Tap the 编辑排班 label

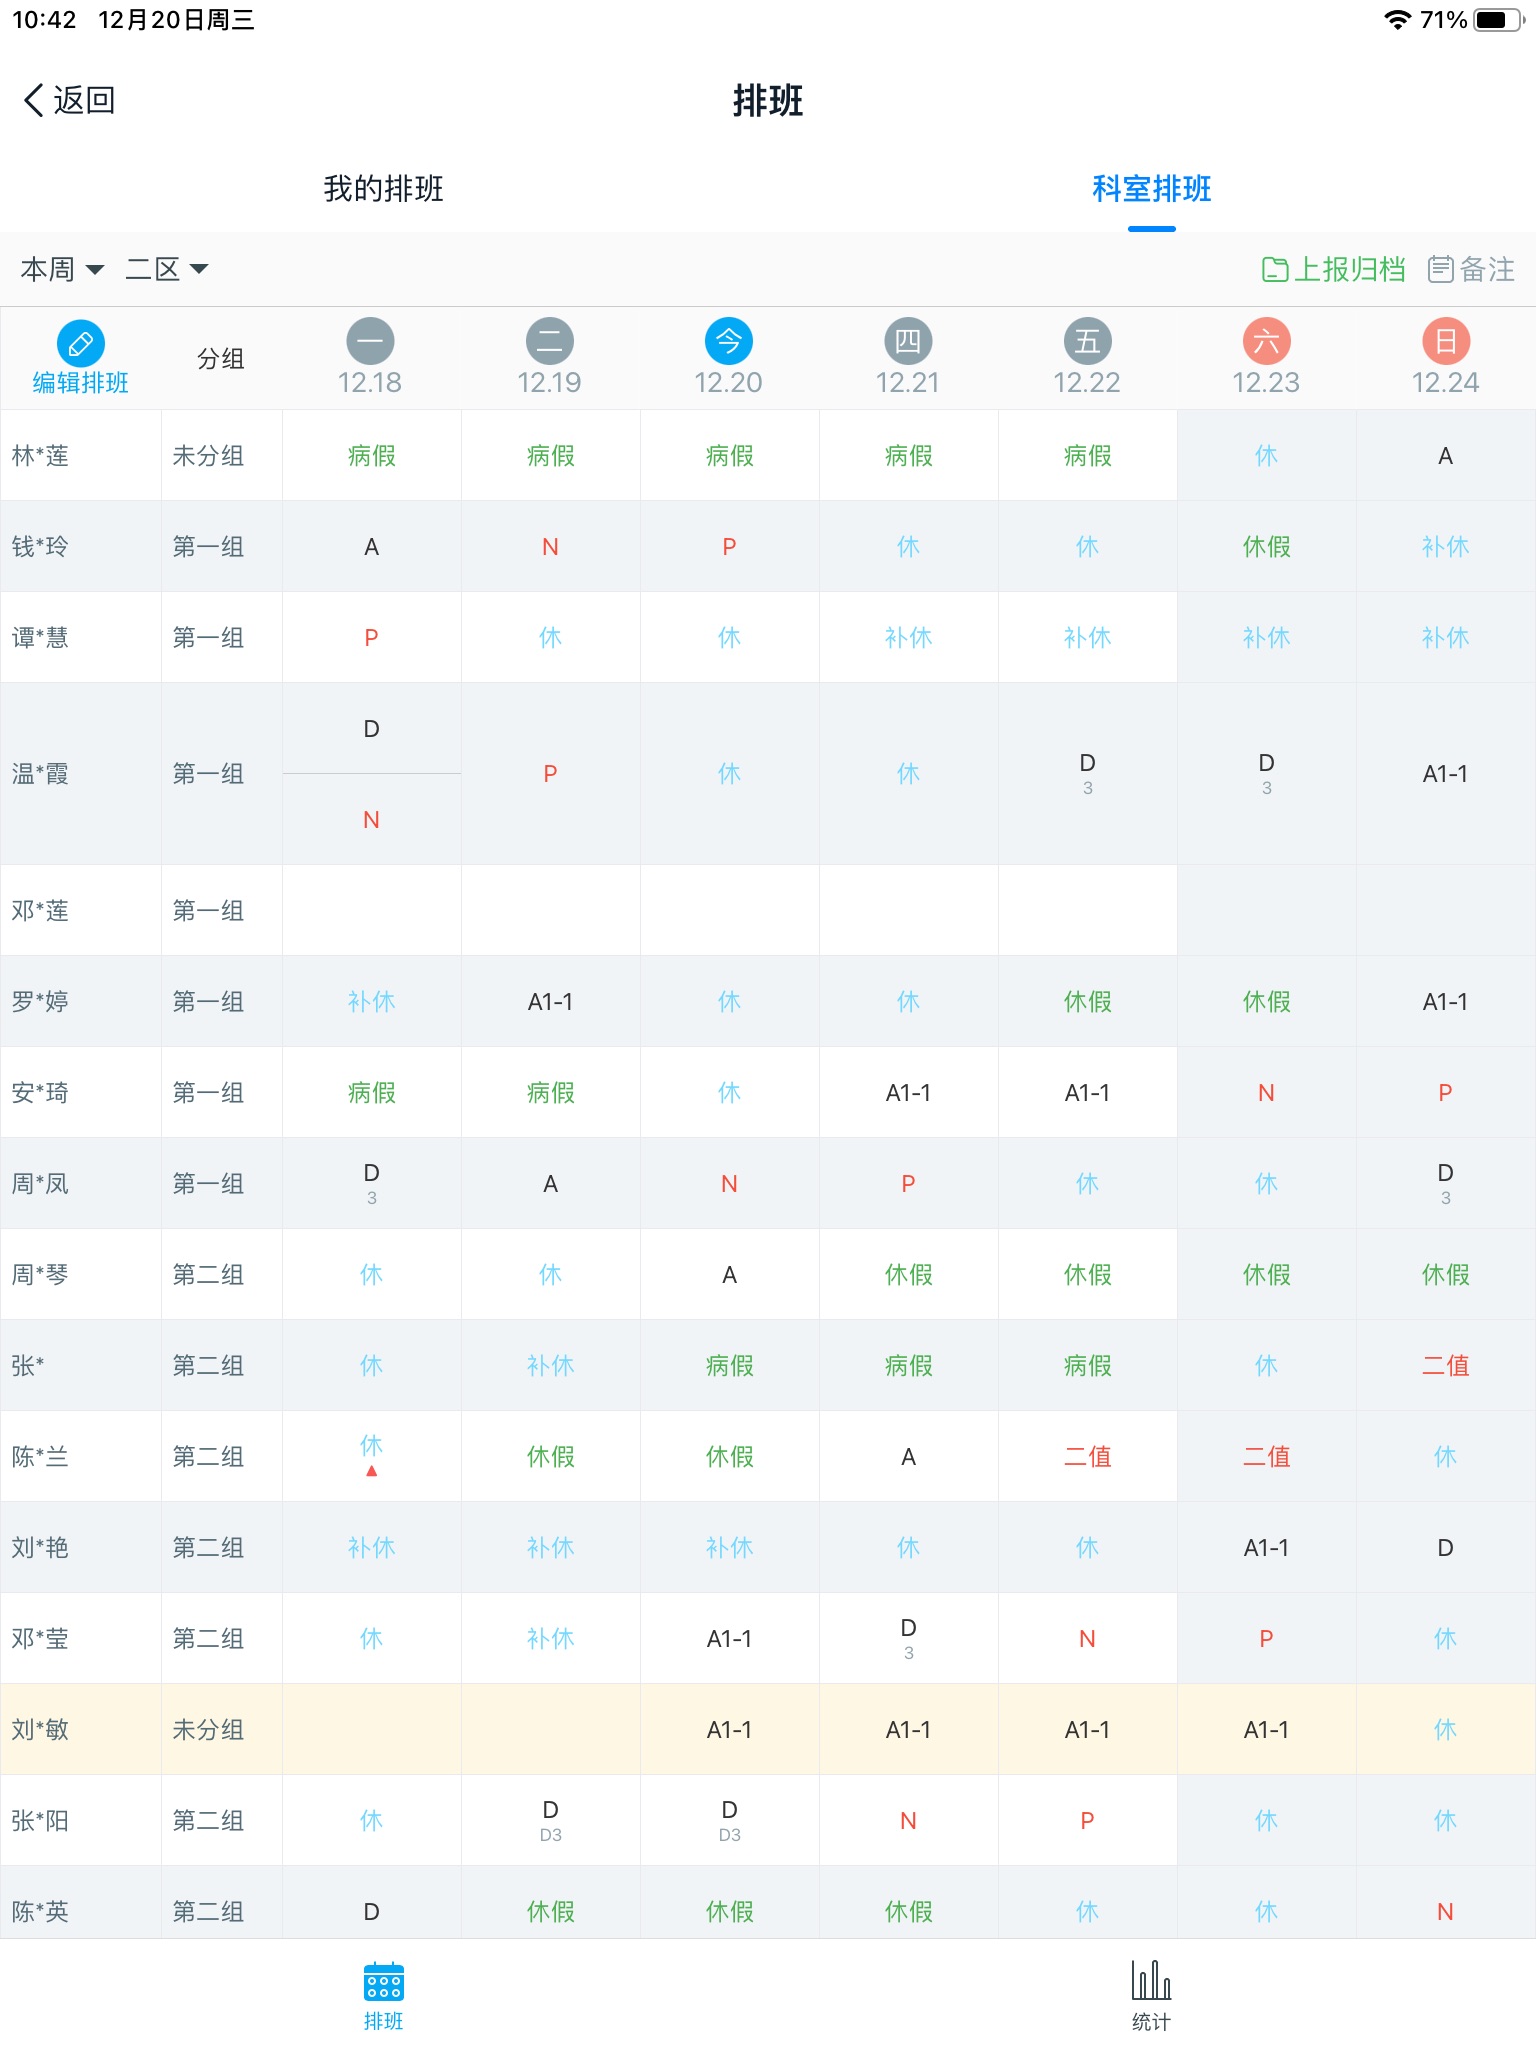[81, 383]
